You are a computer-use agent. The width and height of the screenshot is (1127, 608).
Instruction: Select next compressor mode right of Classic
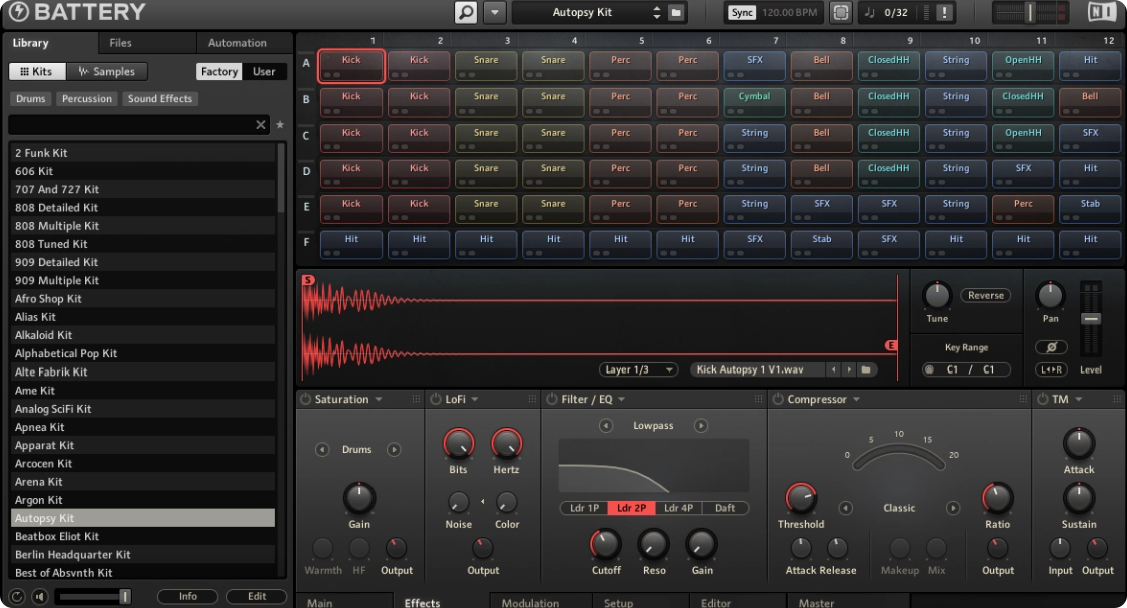[953, 508]
